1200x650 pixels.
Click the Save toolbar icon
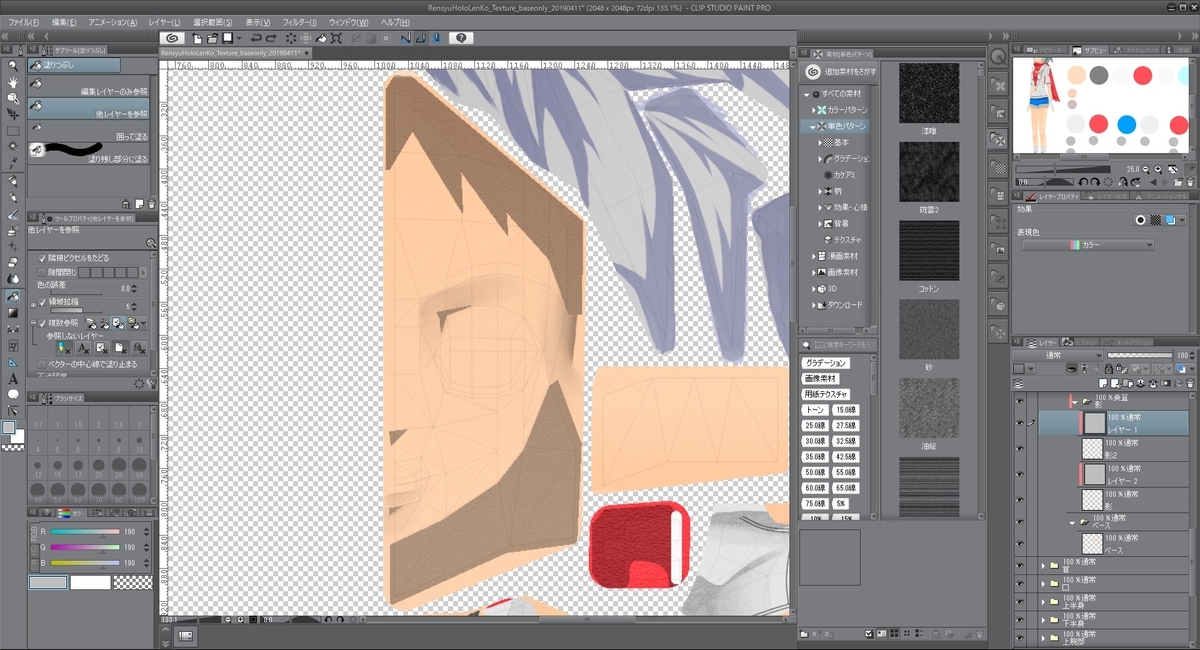[x=227, y=37]
